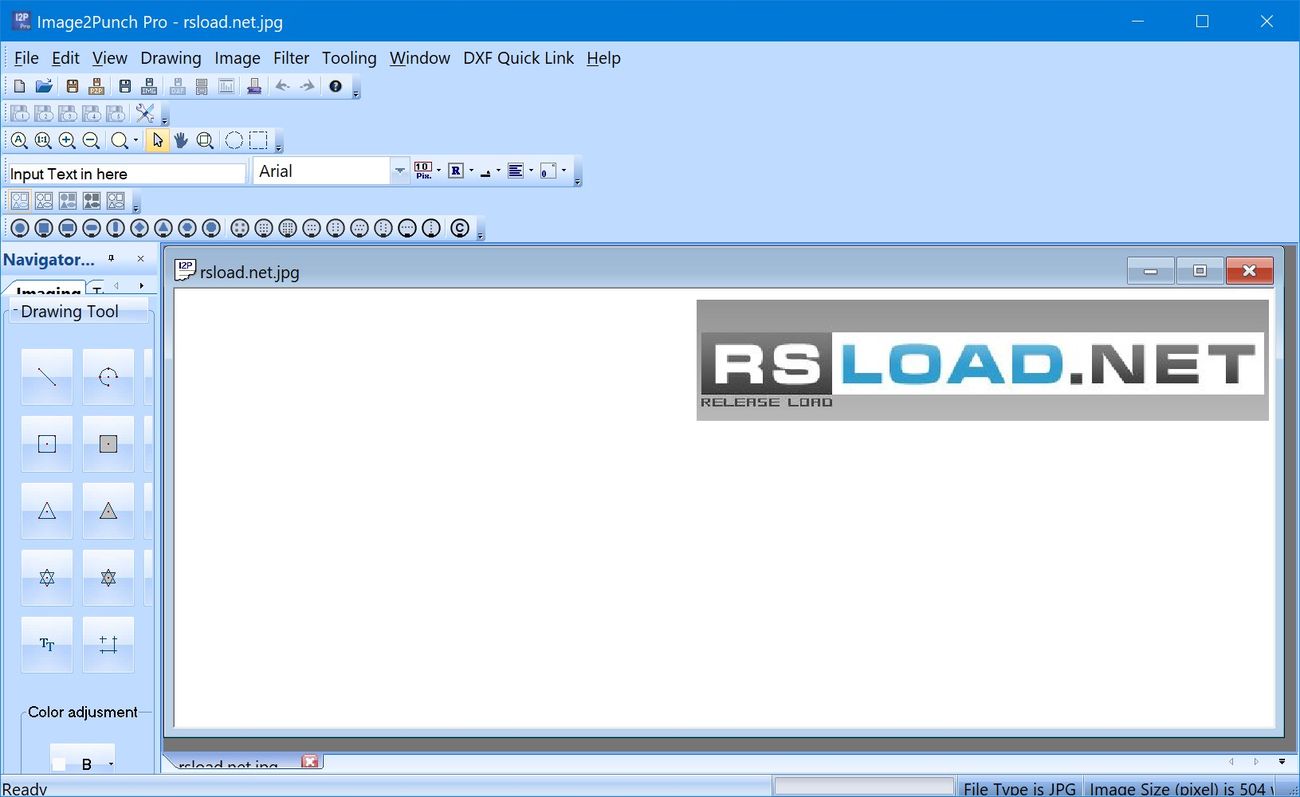The height and width of the screenshot is (797, 1300).
Task: Select the round punch tool shape
Action: pyautogui.click(x=20, y=228)
